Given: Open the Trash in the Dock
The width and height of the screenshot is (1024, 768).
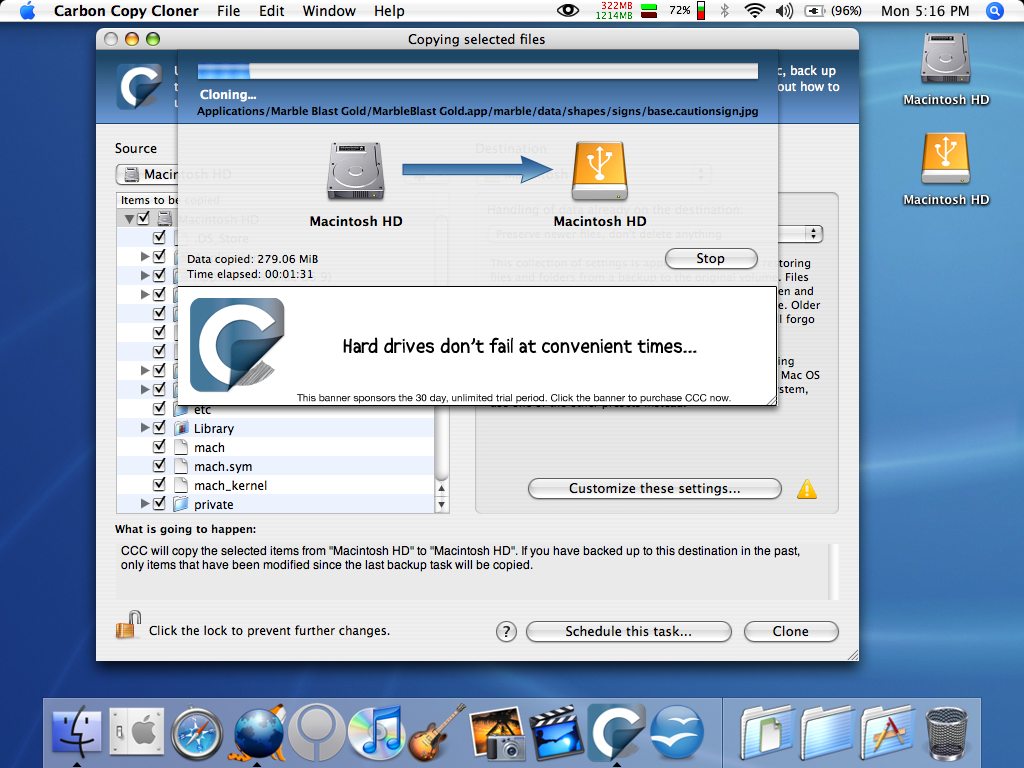Looking at the screenshot, I should (947, 733).
